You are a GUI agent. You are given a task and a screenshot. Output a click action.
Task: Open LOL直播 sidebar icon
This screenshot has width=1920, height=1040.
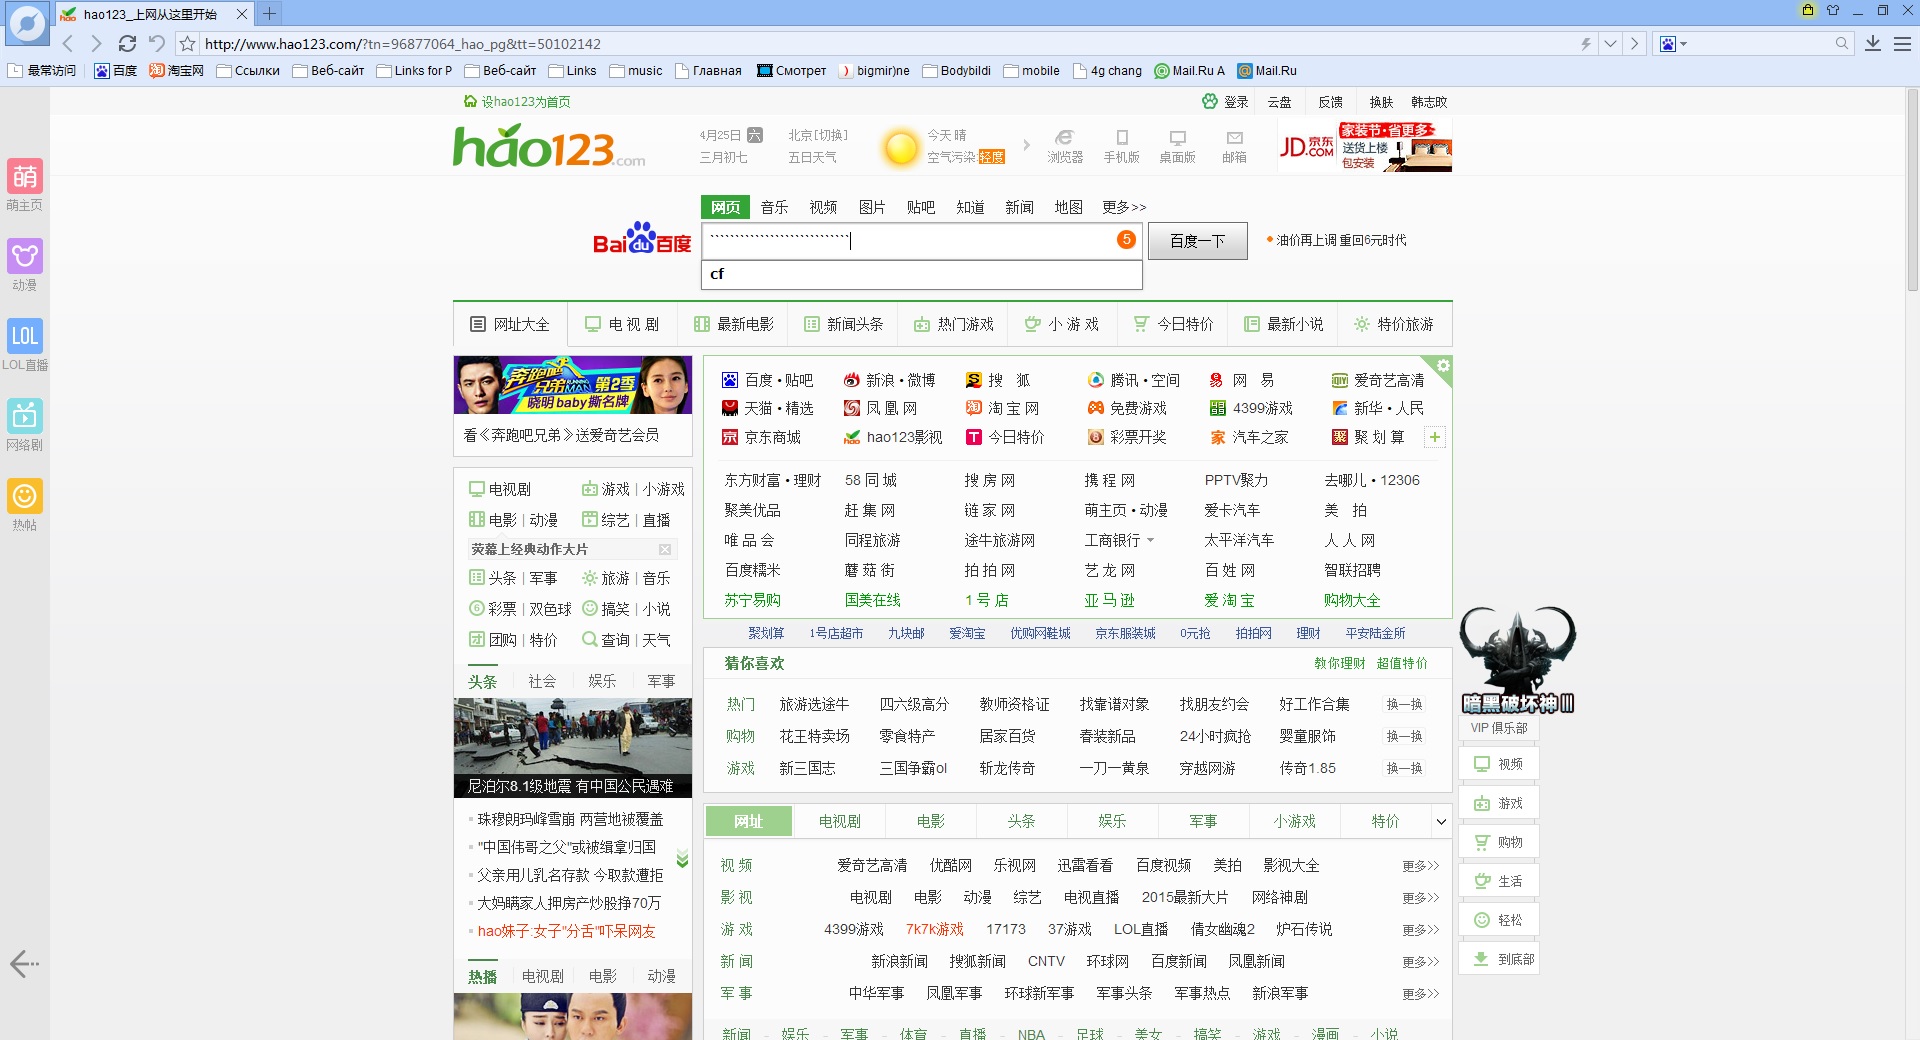click(25, 337)
